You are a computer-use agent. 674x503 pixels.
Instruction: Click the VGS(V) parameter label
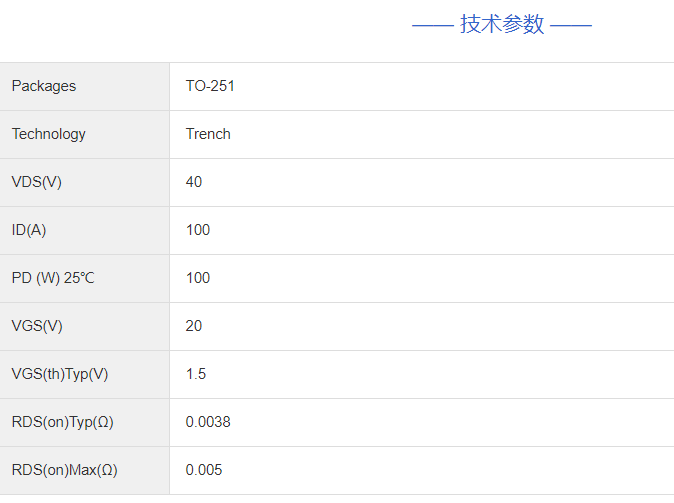(x=37, y=326)
